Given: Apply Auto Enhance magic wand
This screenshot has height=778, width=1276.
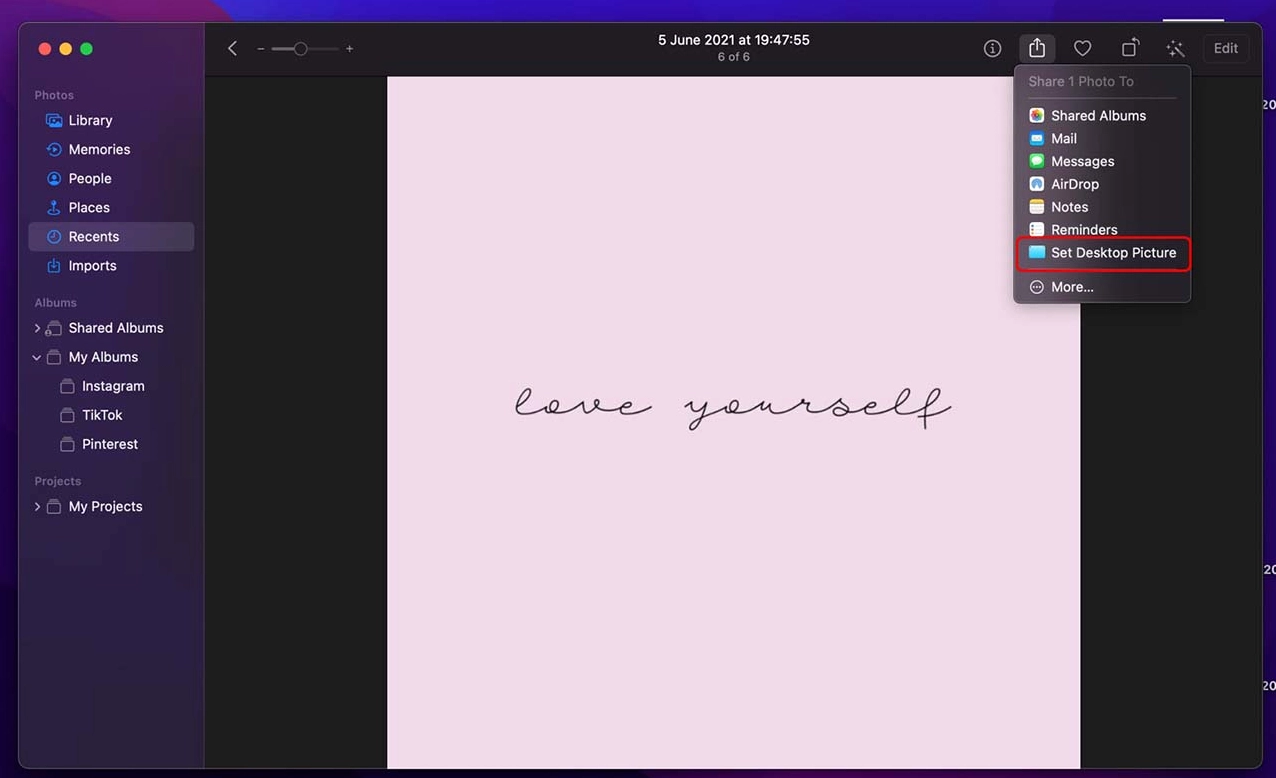Looking at the screenshot, I should pyautogui.click(x=1175, y=48).
